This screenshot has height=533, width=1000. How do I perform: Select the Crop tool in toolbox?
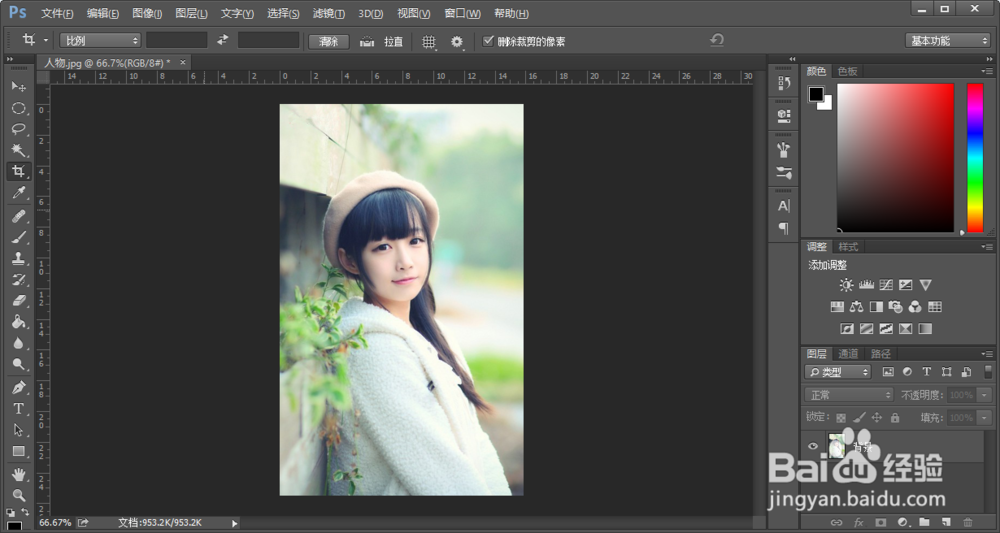tap(18, 171)
